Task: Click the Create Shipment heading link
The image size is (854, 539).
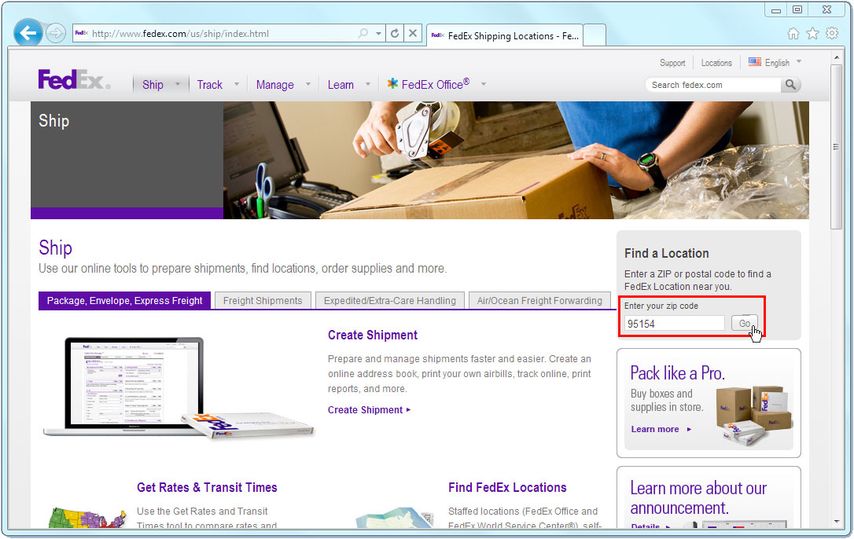Action: [373, 335]
